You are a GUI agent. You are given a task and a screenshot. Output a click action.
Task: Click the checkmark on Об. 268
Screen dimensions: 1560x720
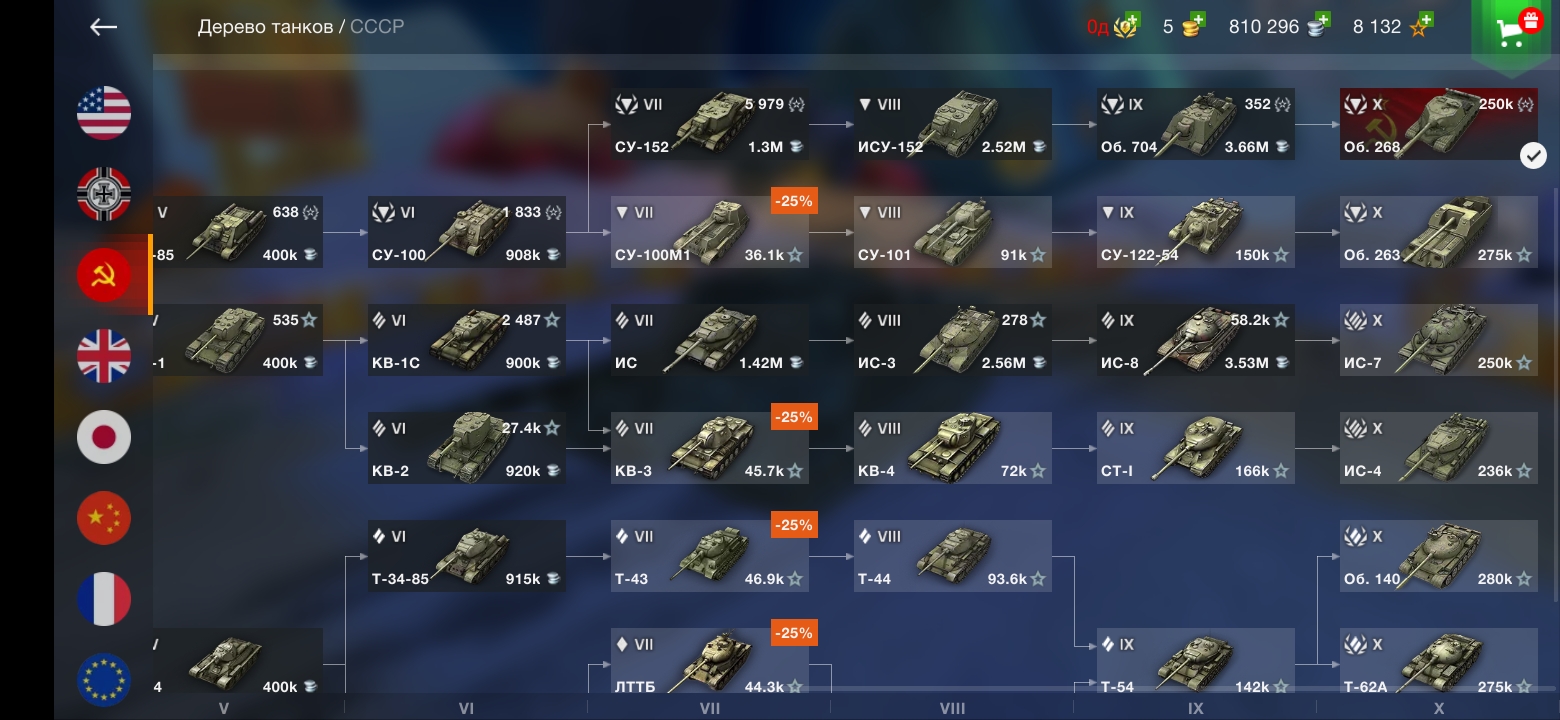click(1533, 155)
